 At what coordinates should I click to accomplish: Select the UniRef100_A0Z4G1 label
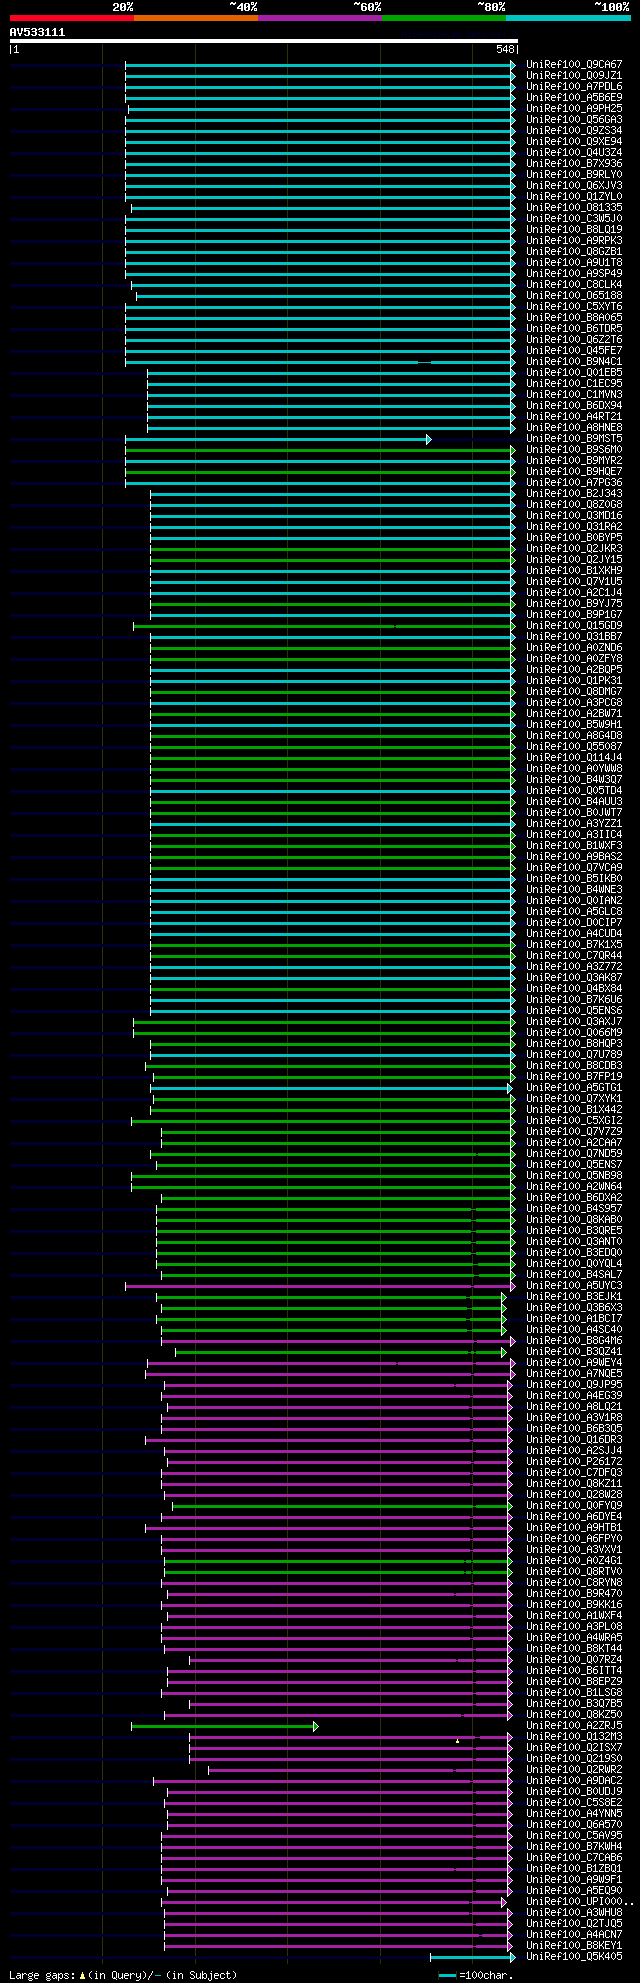coord(574,1561)
